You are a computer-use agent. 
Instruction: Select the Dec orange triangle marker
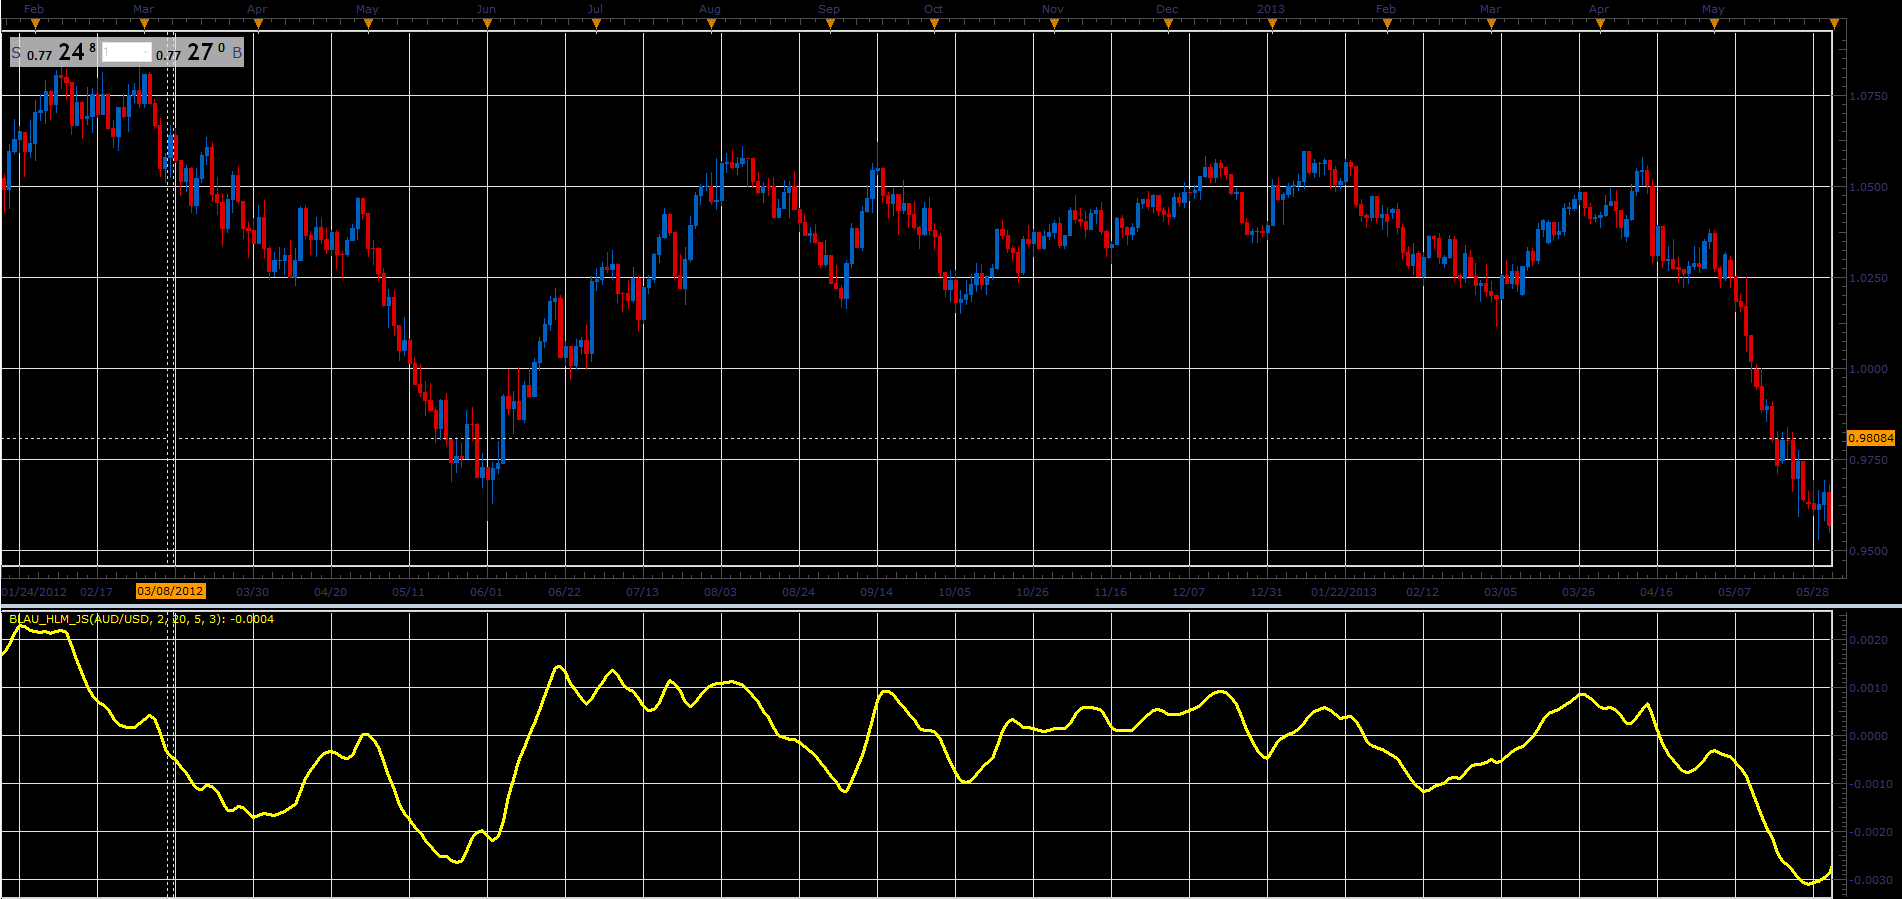click(x=1168, y=24)
